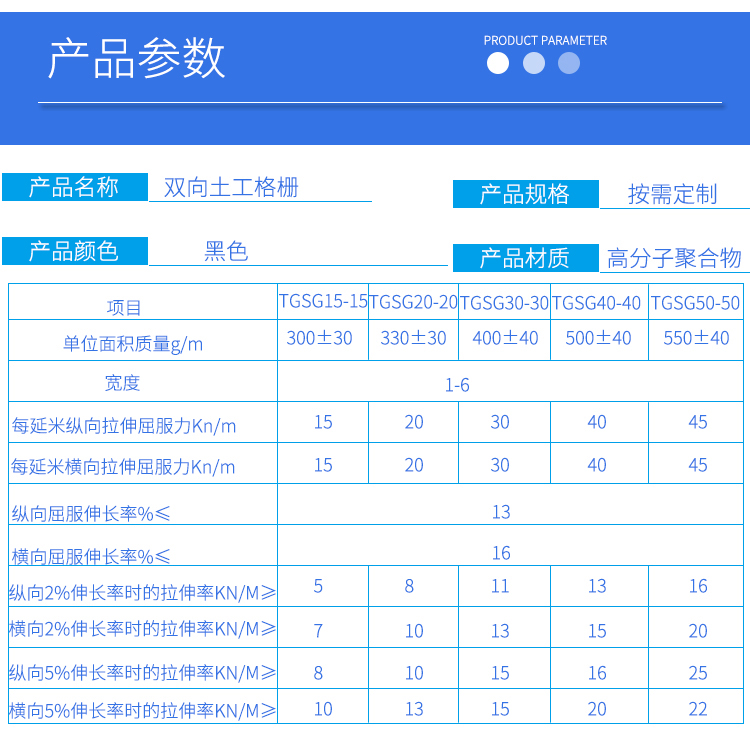
Task: Click the 宽度 row label
Action: 122,383
